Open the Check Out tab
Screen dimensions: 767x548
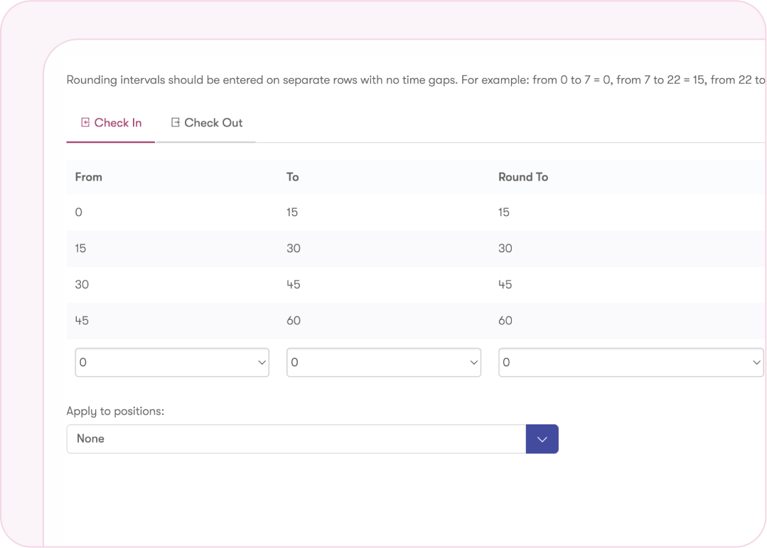click(x=205, y=123)
